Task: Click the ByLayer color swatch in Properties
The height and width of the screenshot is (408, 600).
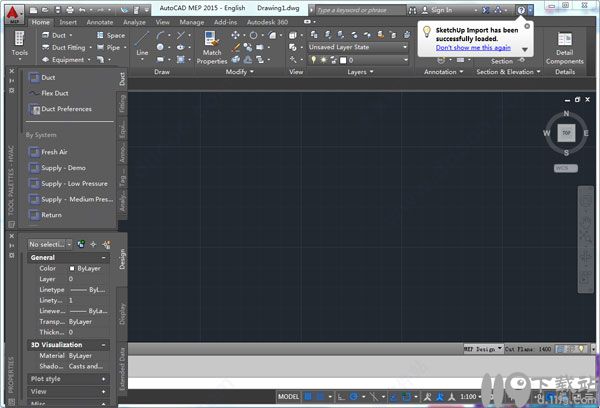Action: [72, 268]
